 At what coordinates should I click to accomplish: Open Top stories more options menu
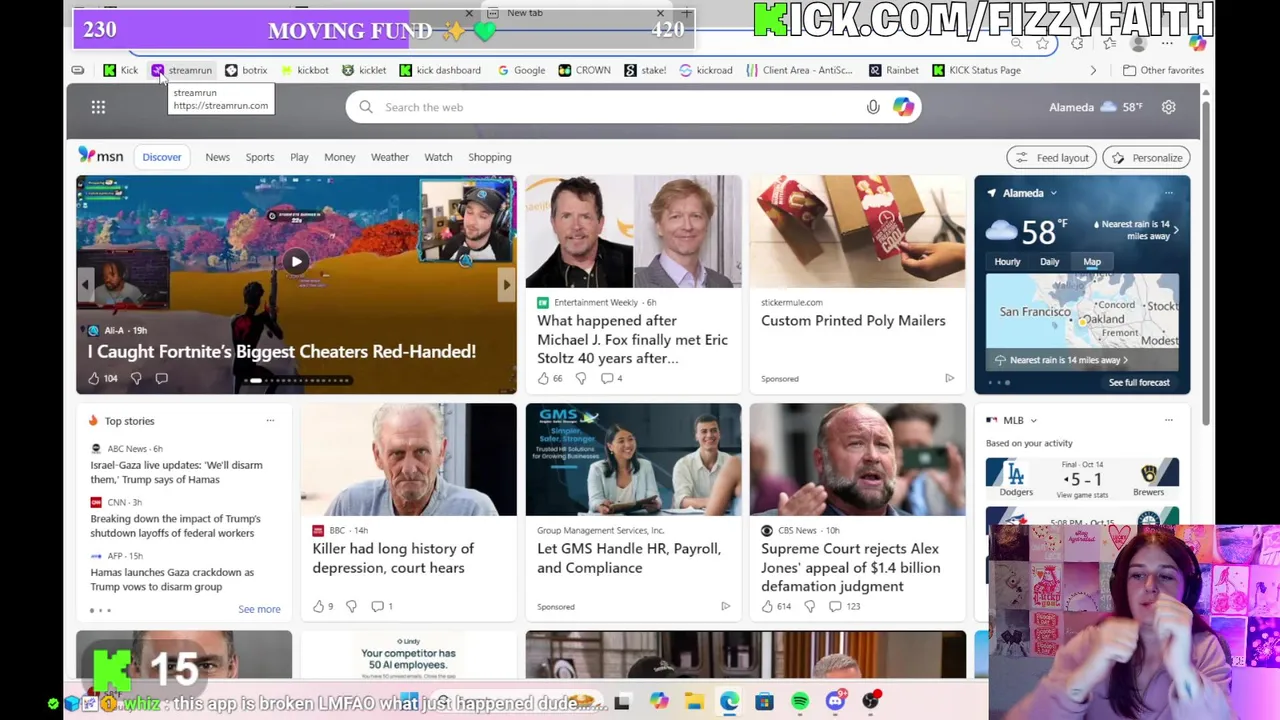[x=270, y=421]
